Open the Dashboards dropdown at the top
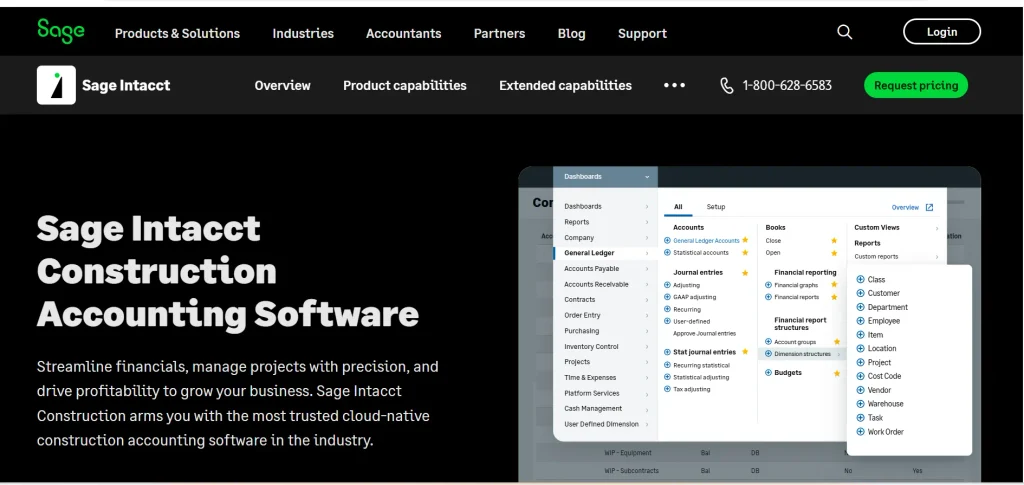This screenshot has width=1024, height=485. point(605,177)
